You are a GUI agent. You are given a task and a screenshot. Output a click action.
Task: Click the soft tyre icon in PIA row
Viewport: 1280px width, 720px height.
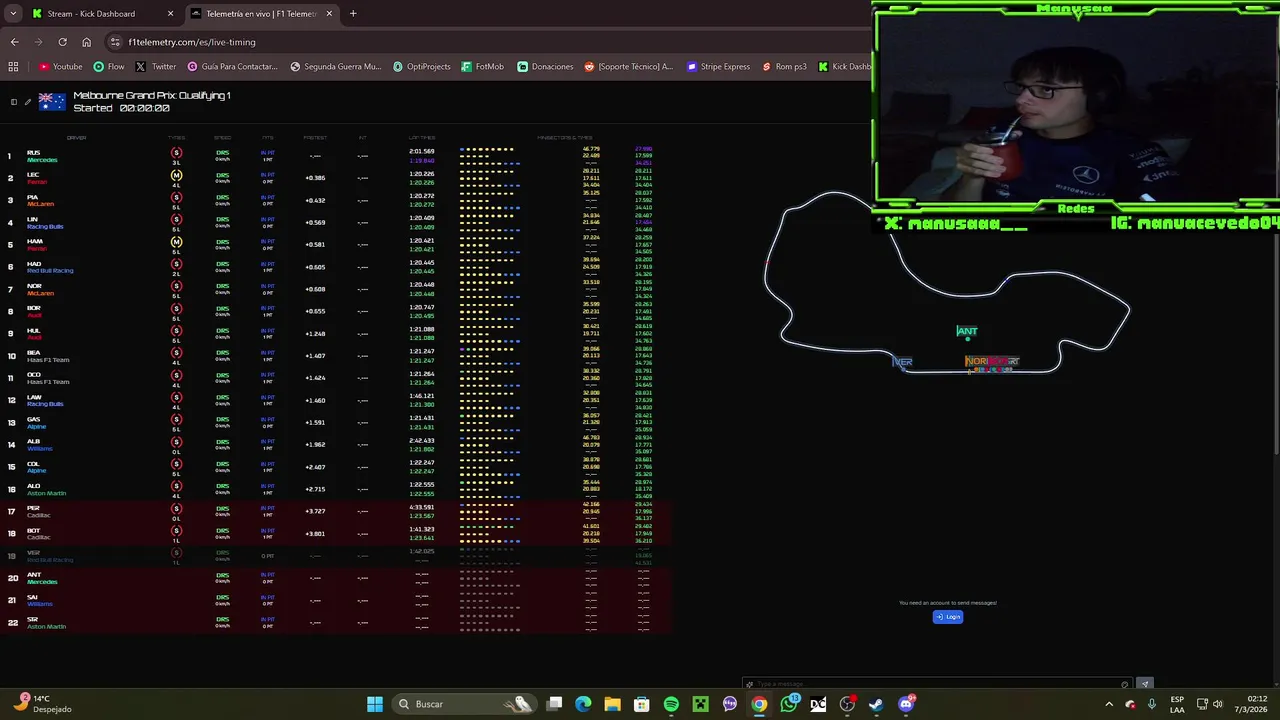pyautogui.click(x=176, y=197)
